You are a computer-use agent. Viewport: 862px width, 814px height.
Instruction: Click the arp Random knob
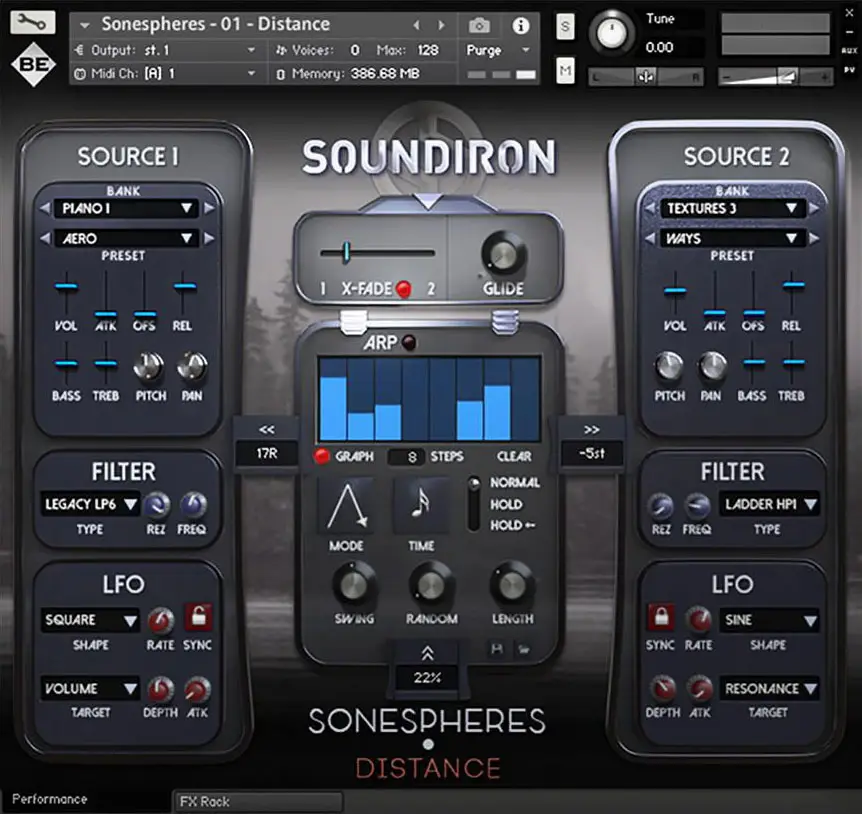[431, 585]
